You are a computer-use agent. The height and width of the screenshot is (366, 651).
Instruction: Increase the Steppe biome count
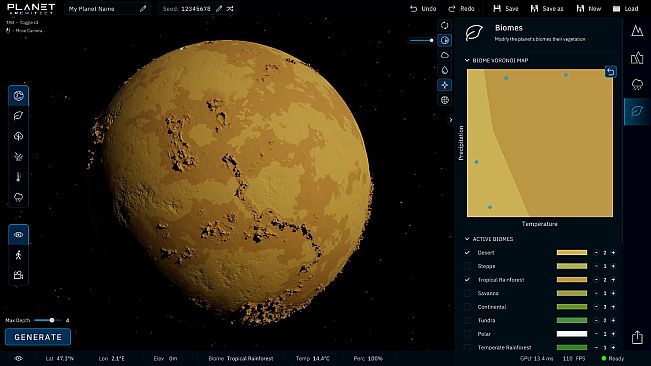point(613,266)
